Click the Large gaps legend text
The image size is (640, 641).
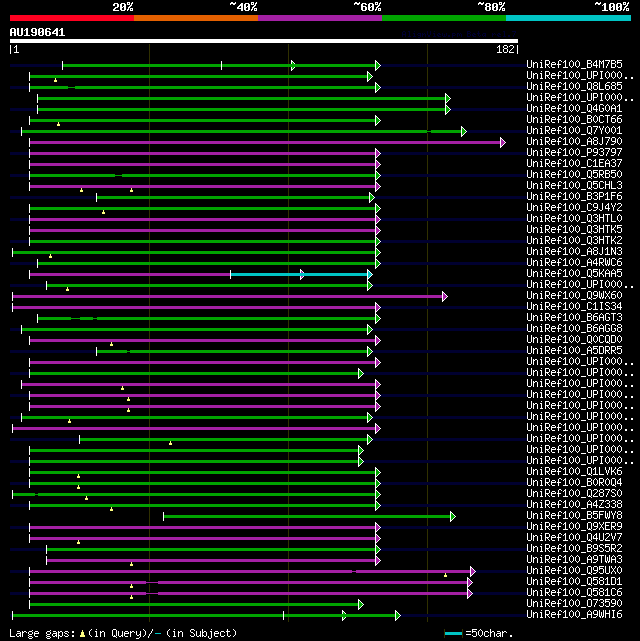[42, 634]
